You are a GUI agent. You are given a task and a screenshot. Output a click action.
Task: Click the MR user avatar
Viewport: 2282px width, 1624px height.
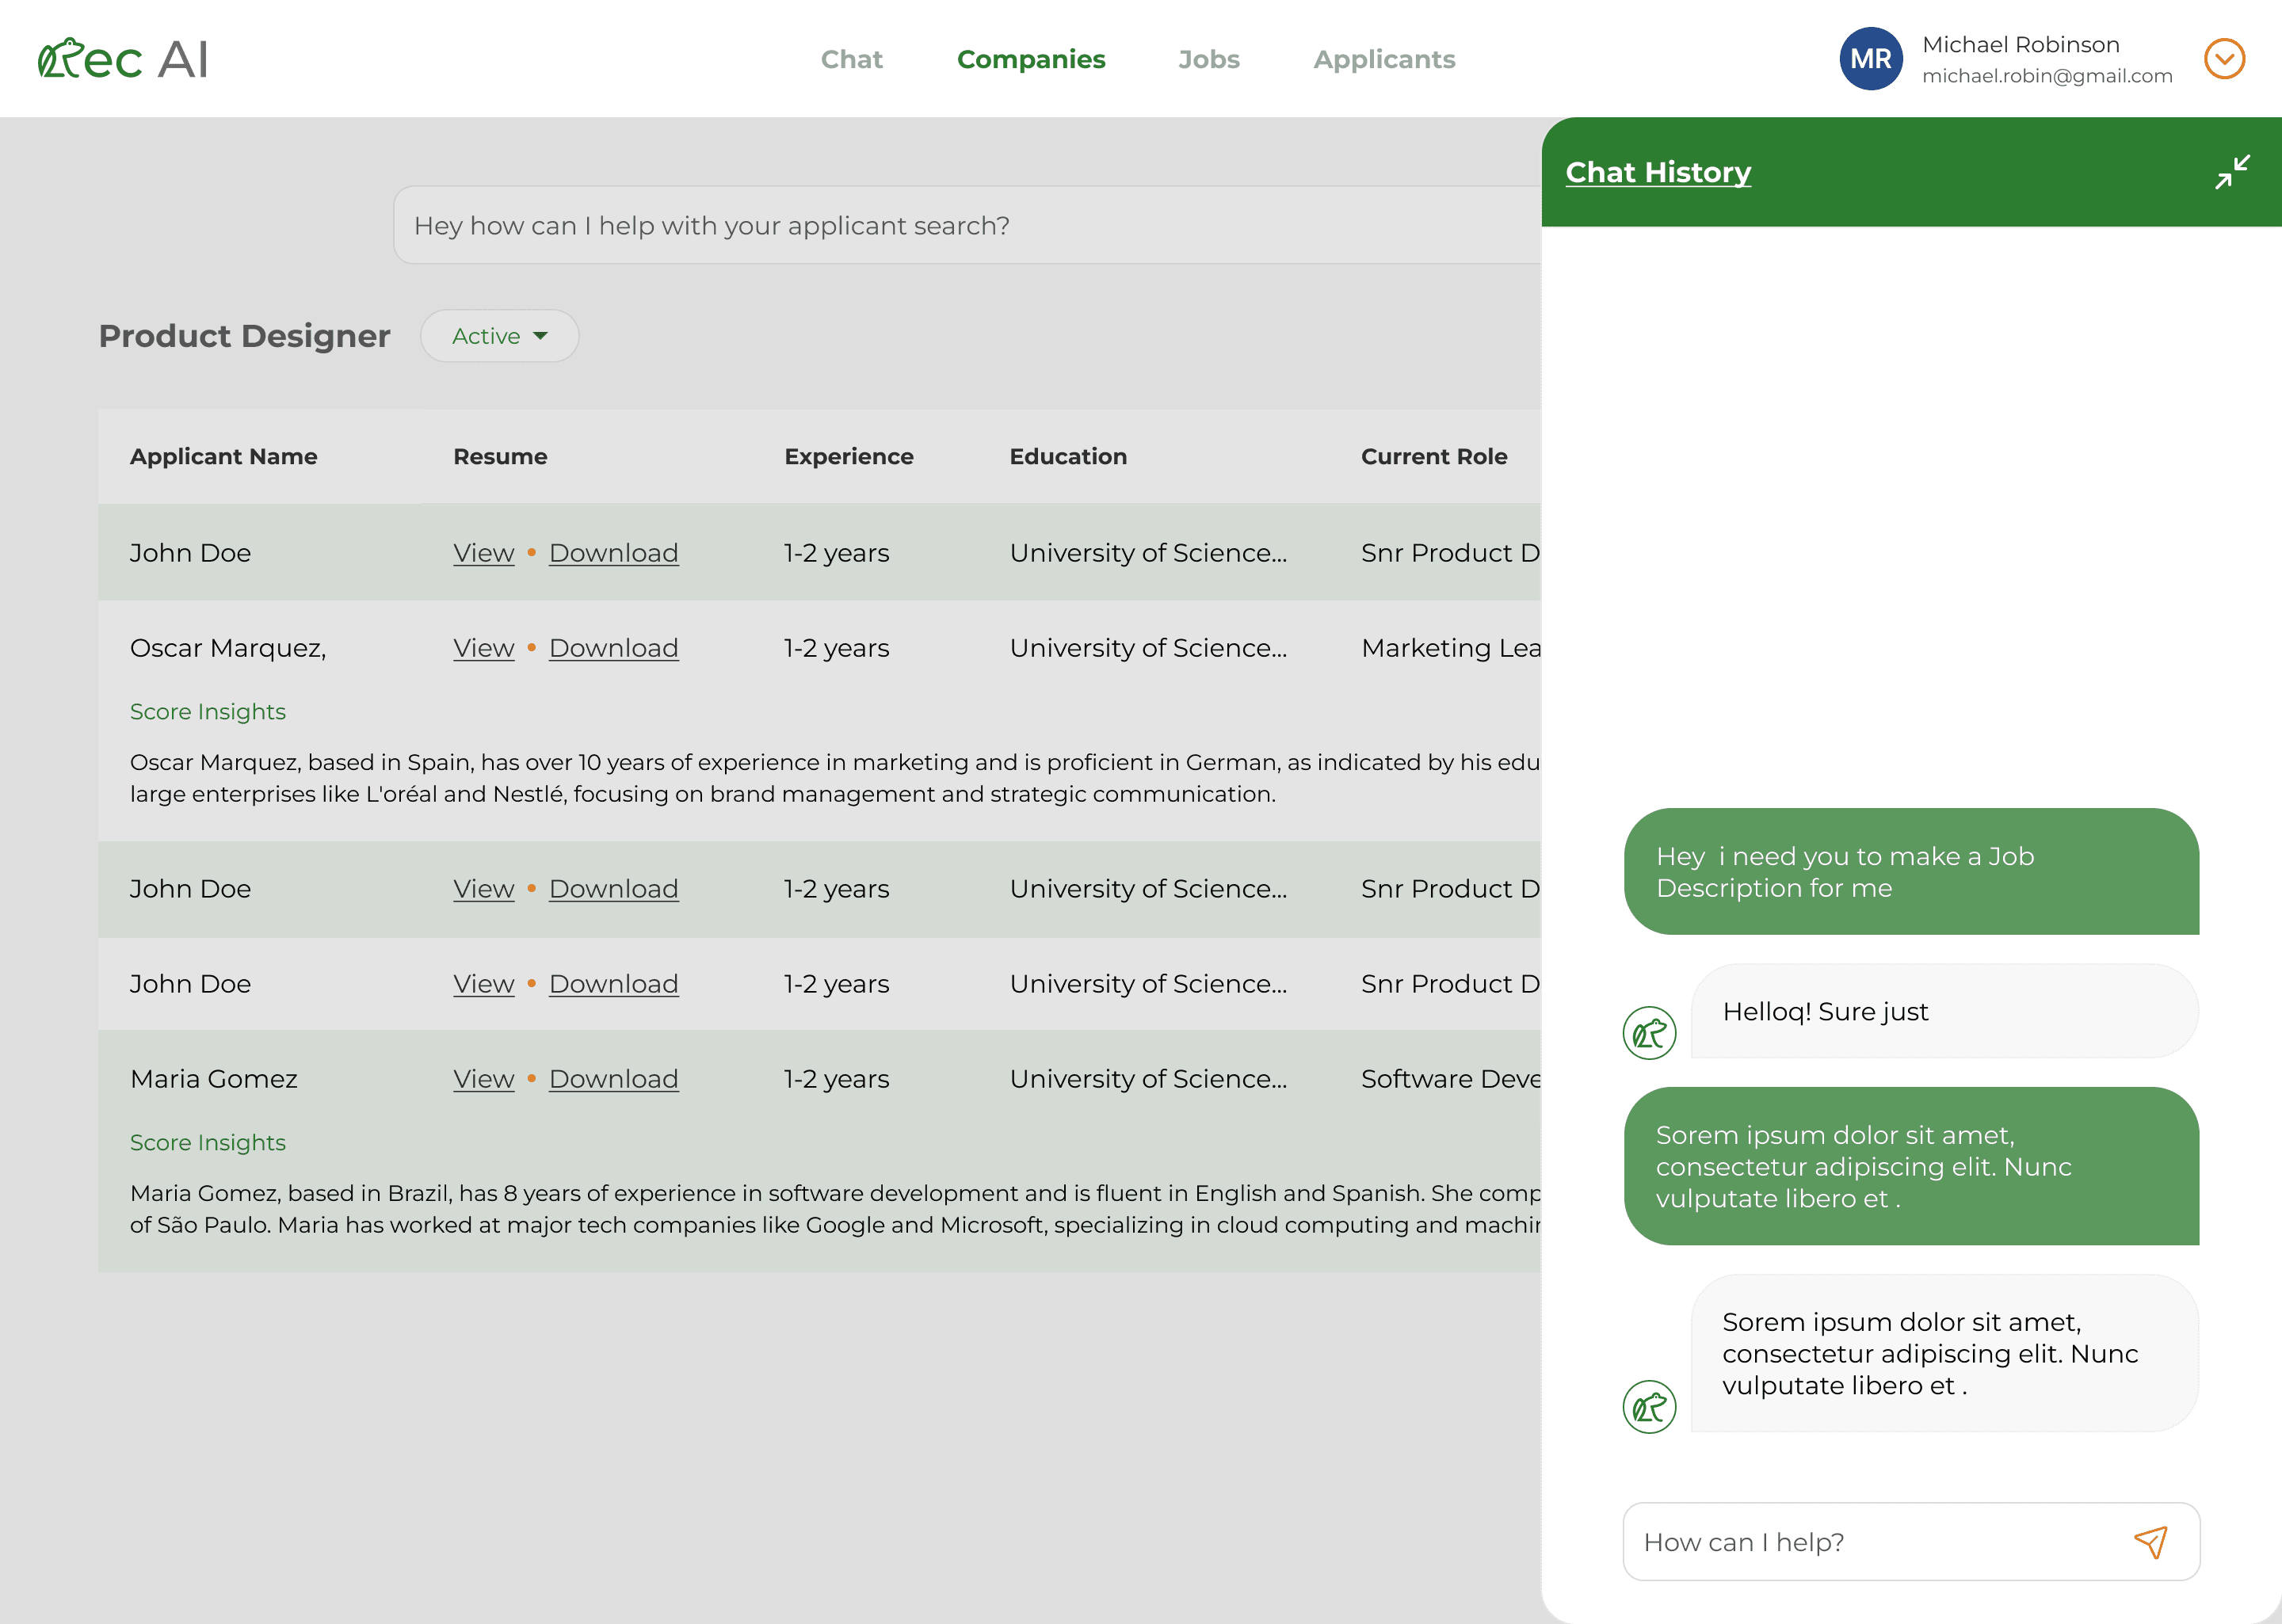(x=1870, y=59)
